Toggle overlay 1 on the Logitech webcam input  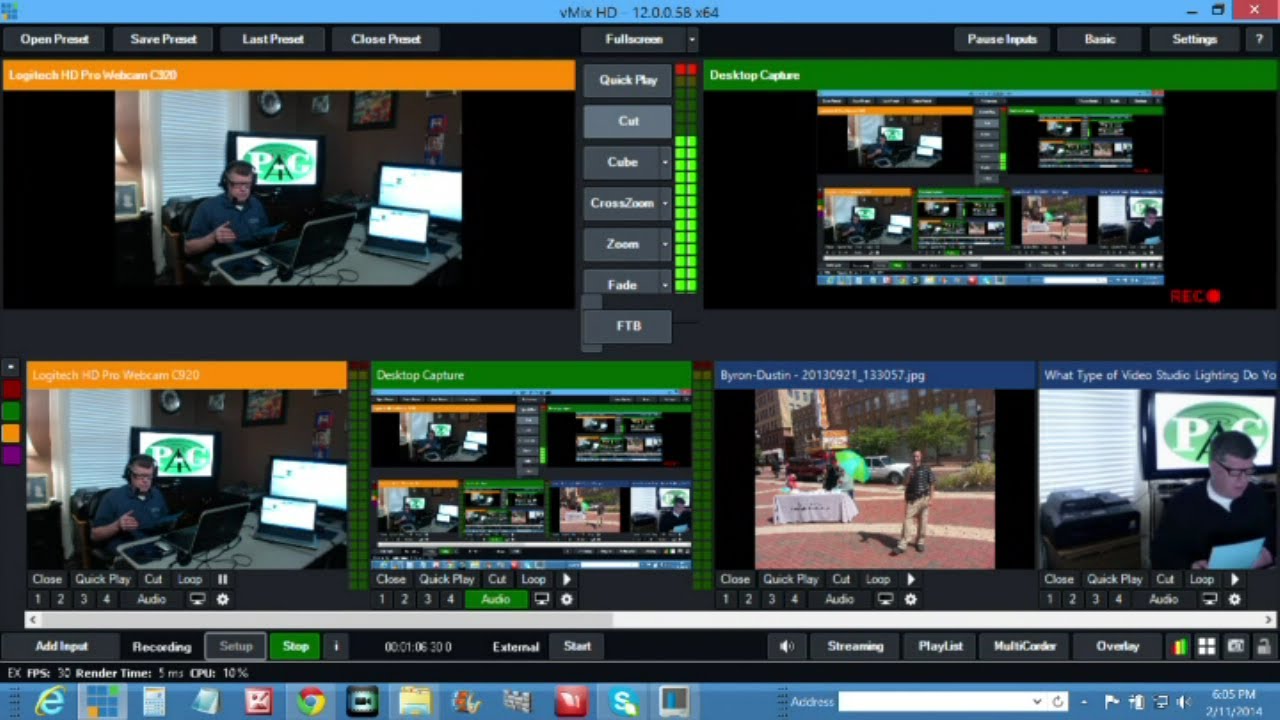pos(38,599)
